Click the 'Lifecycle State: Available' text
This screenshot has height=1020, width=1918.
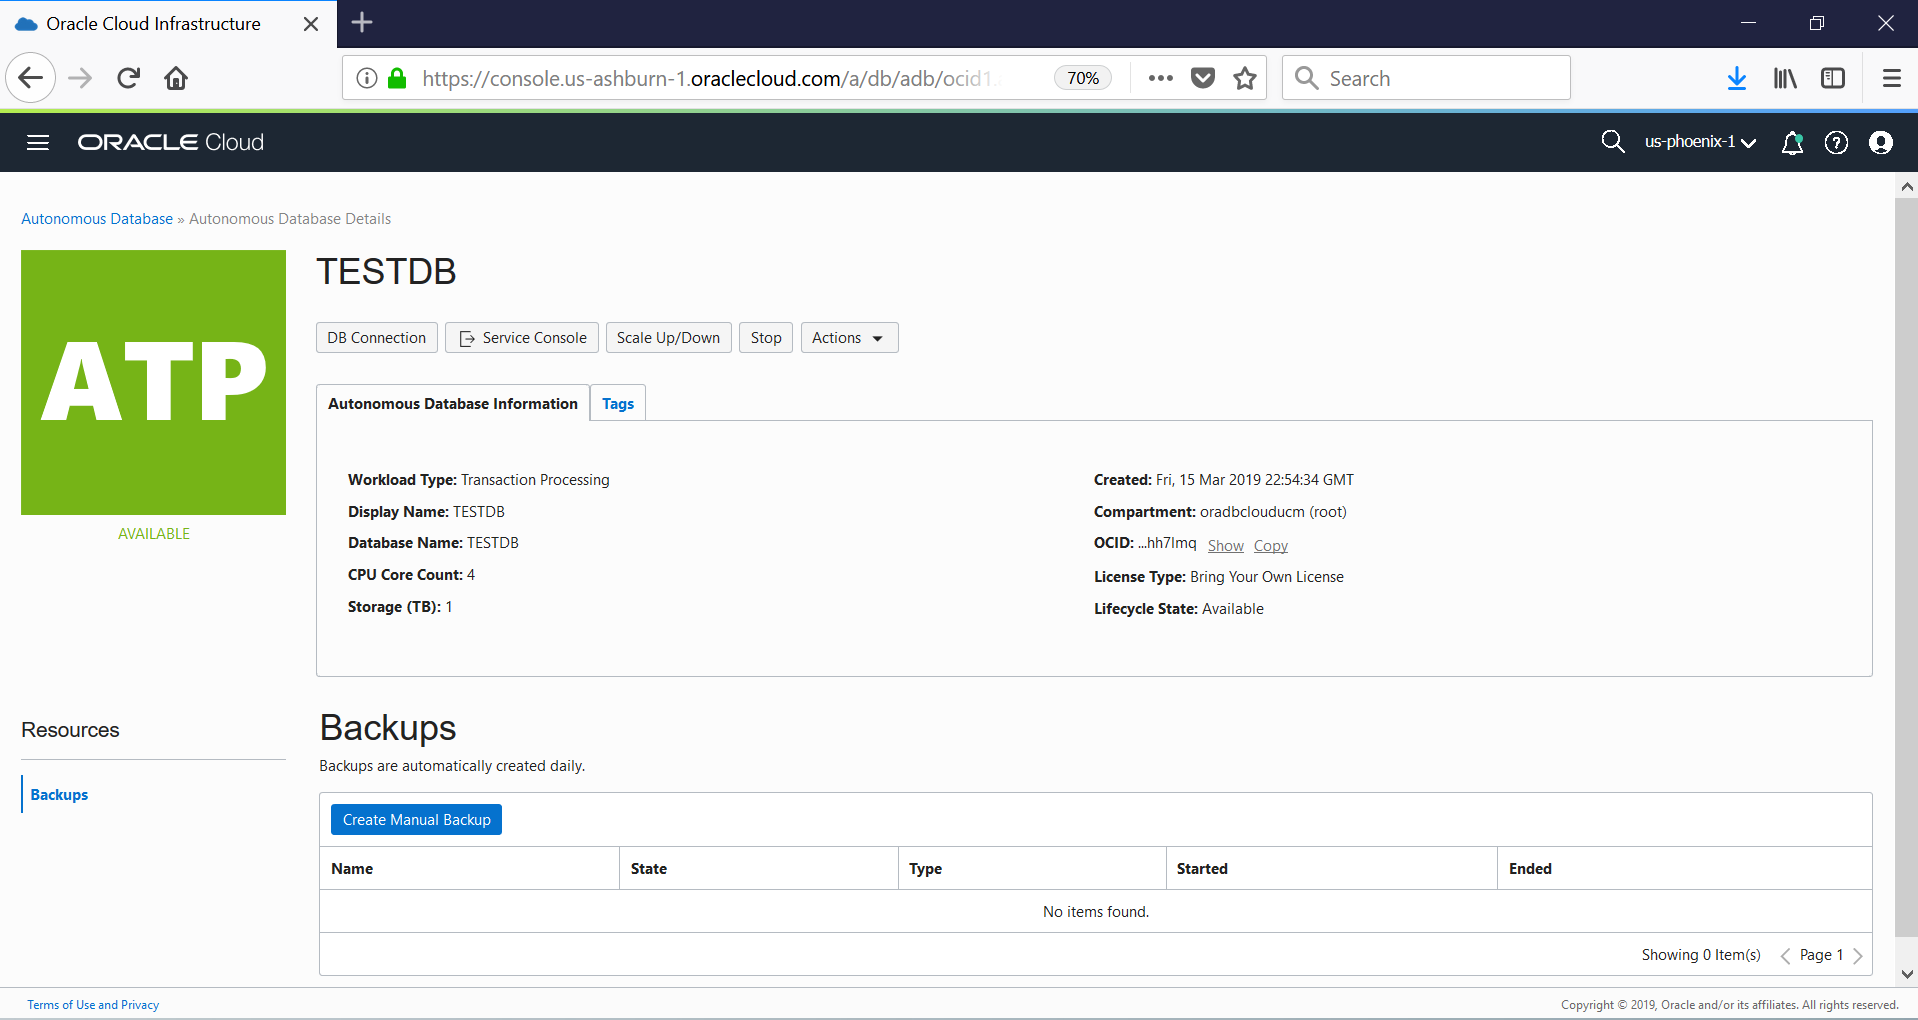click(x=1179, y=609)
